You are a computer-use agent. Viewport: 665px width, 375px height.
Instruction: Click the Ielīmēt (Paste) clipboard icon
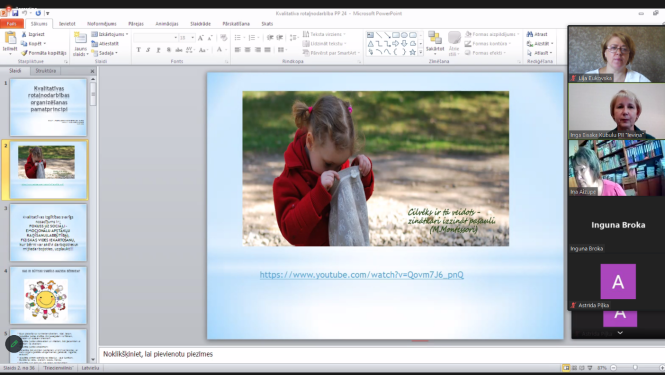click(10, 38)
